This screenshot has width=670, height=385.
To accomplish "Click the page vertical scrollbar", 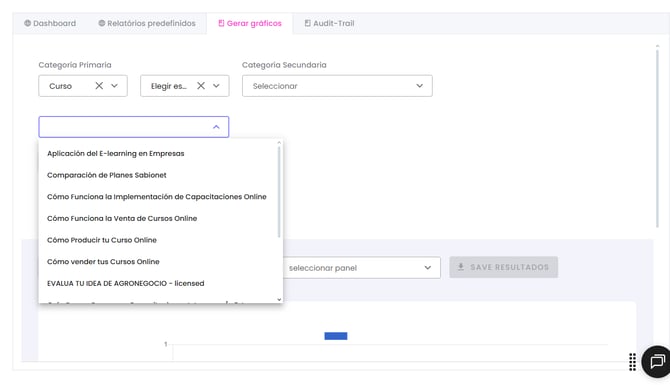I will pos(657,139).
